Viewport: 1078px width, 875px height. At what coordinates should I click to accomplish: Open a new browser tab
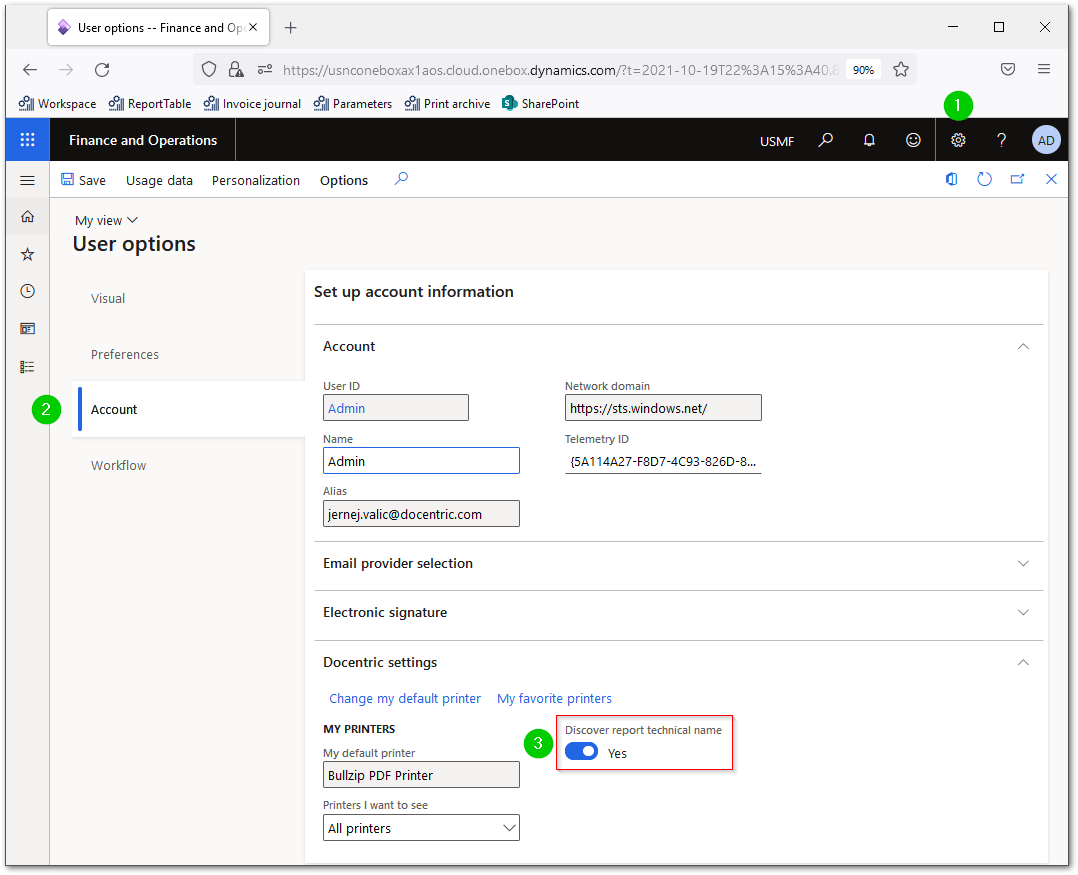291,27
